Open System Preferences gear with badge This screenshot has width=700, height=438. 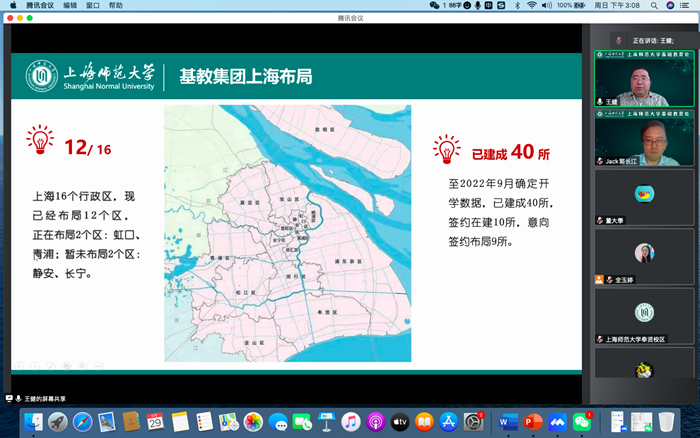(473, 422)
